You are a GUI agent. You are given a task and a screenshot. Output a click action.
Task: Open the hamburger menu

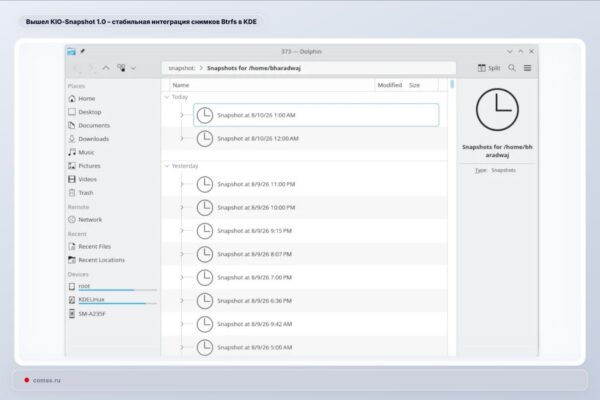tap(527, 68)
